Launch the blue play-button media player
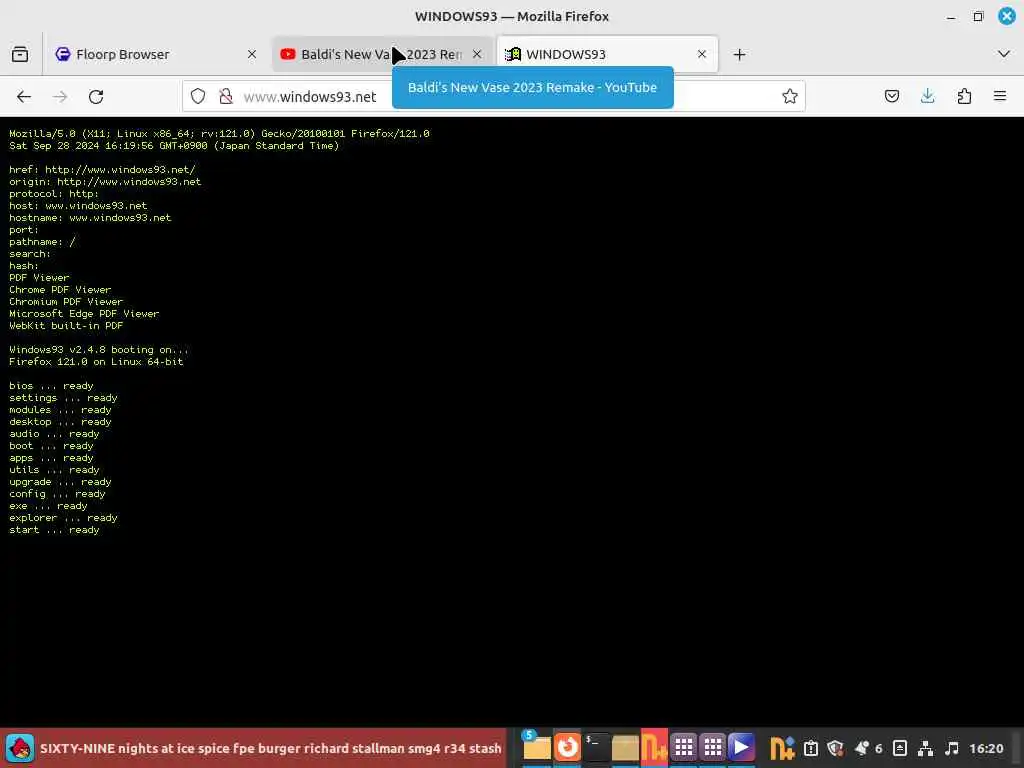 pos(741,747)
